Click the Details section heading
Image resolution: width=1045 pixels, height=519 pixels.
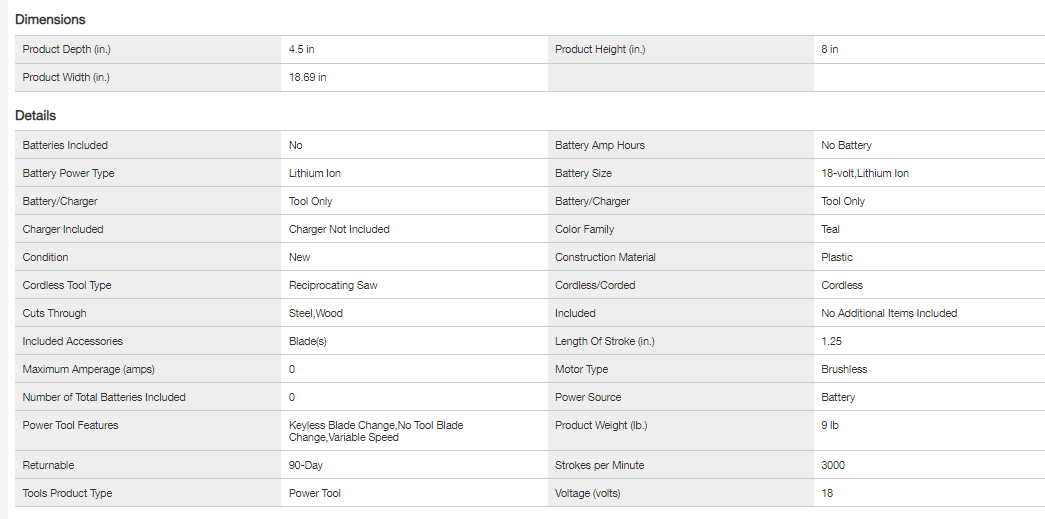36,115
